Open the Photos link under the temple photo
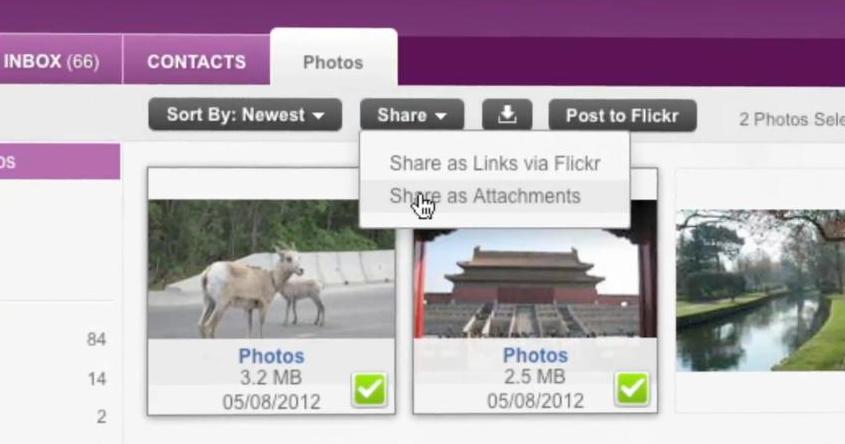This screenshot has height=444, width=845. tap(535, 355)
